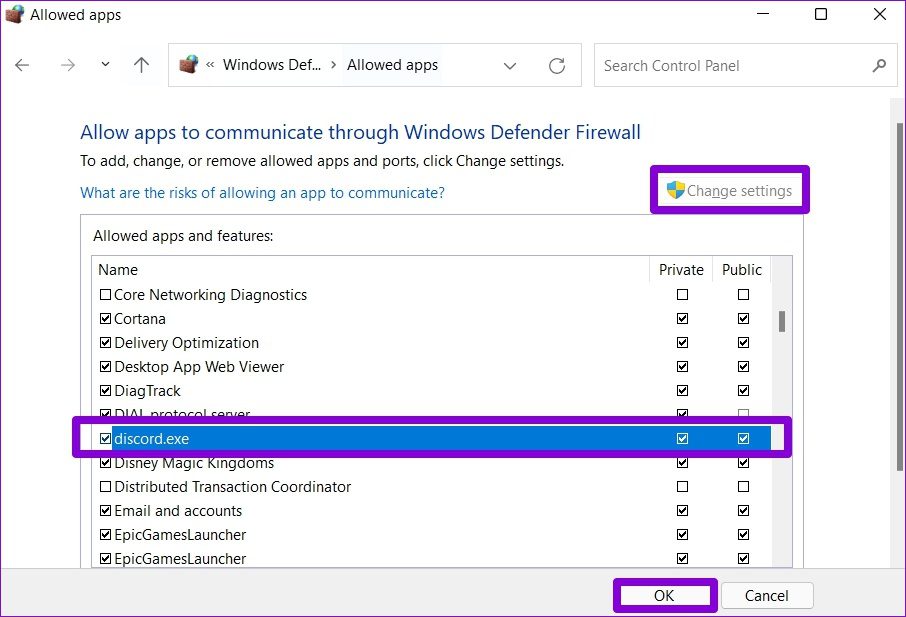Click the forward navigation arrow

coord(68,65)
